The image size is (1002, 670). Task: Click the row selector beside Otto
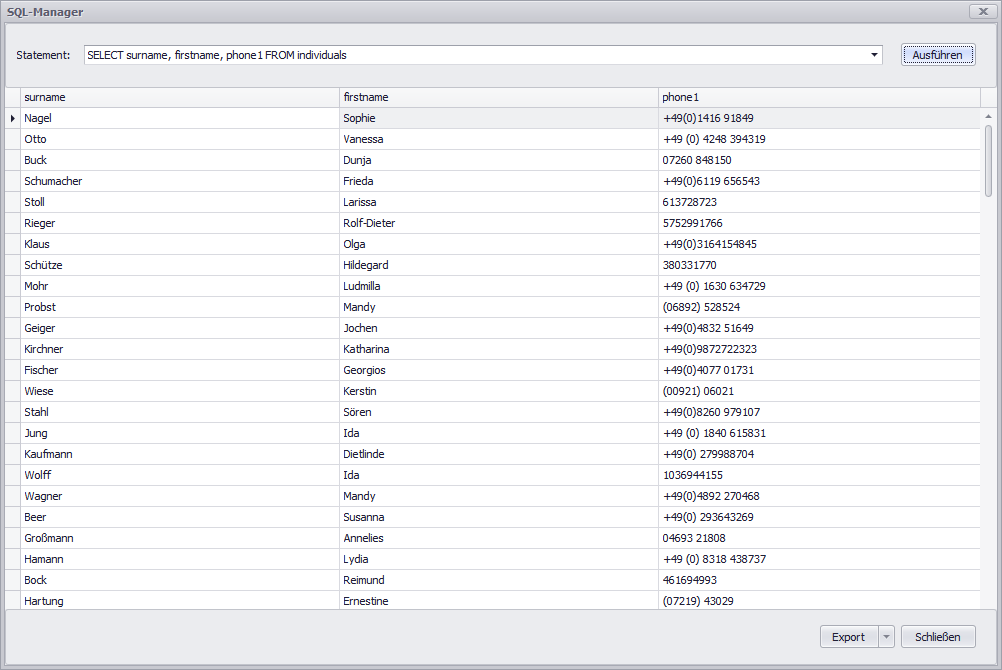[x=13, y=139]
